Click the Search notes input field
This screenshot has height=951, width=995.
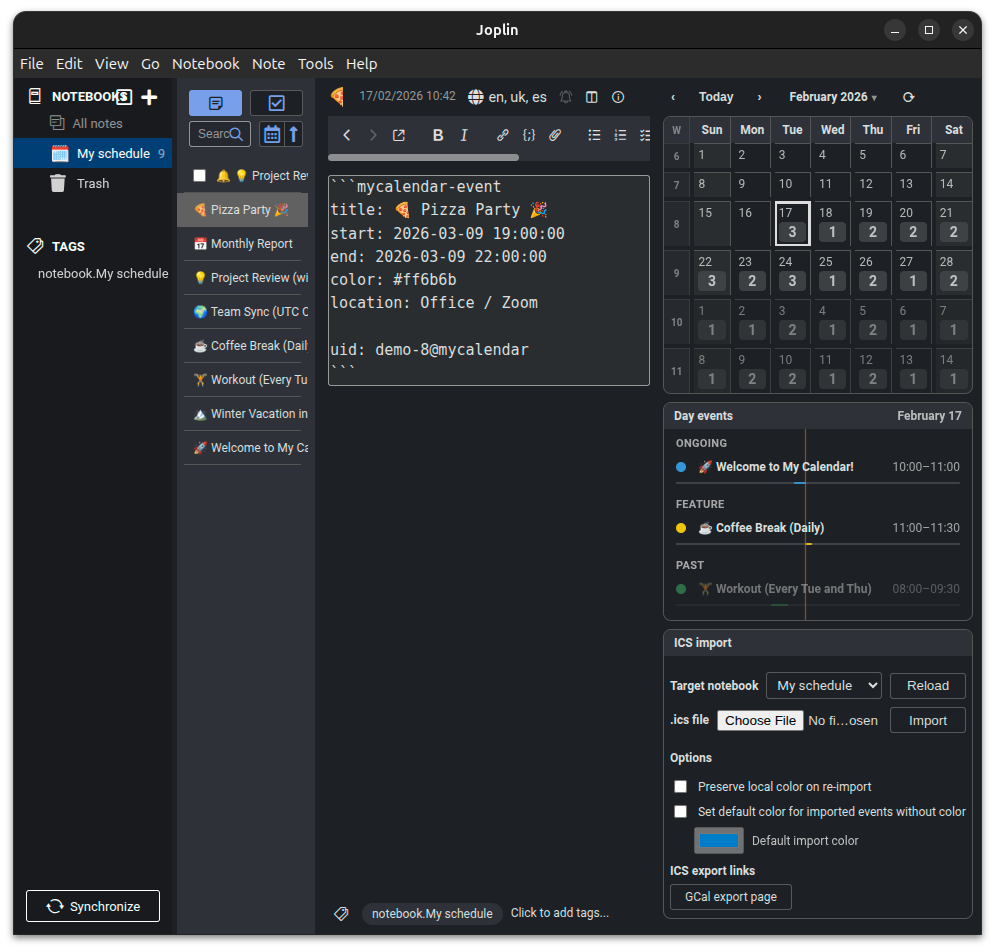coord(220,134)
